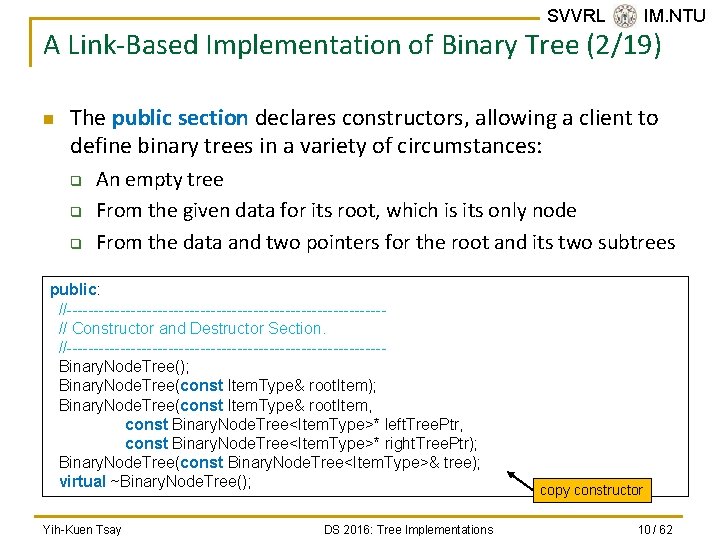Select the slide title 'A Link-Based Implementation of Binary Tree (2/19)'

click(x=352, y=45)
